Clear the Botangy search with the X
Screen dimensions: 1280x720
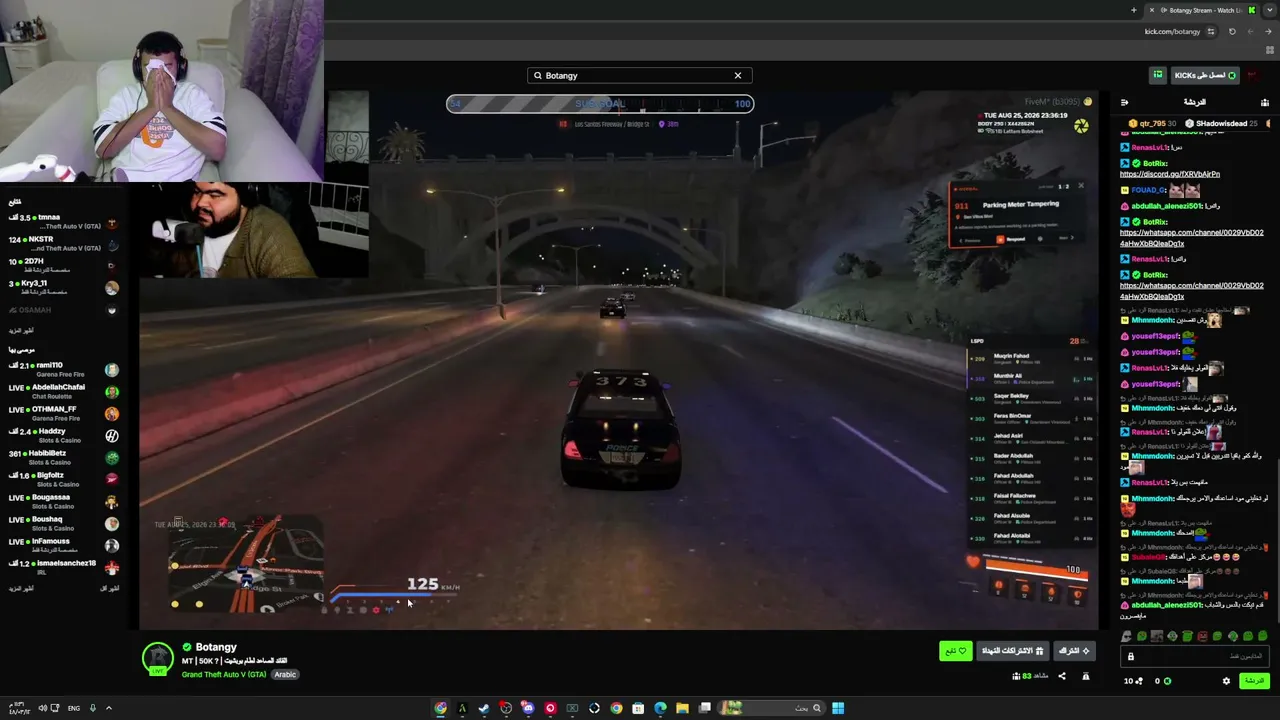pyautogui.click(x=738, y=75)
